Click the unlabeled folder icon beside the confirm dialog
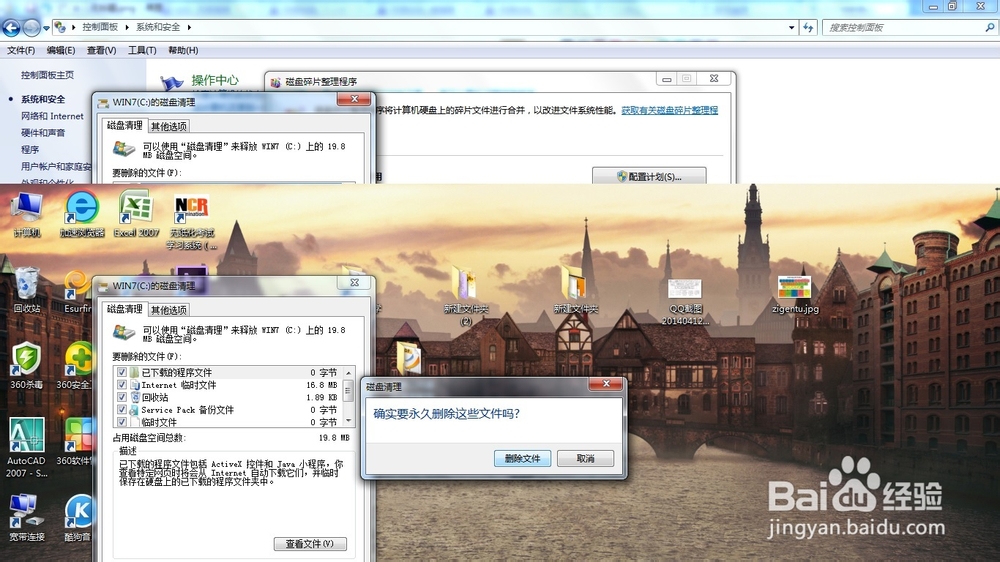 pyautogui.click(x=408, y=357)
